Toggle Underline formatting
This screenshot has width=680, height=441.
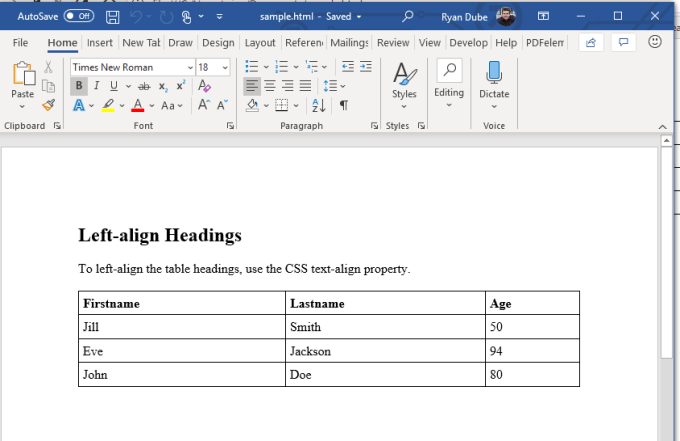[x=114, y=86]
